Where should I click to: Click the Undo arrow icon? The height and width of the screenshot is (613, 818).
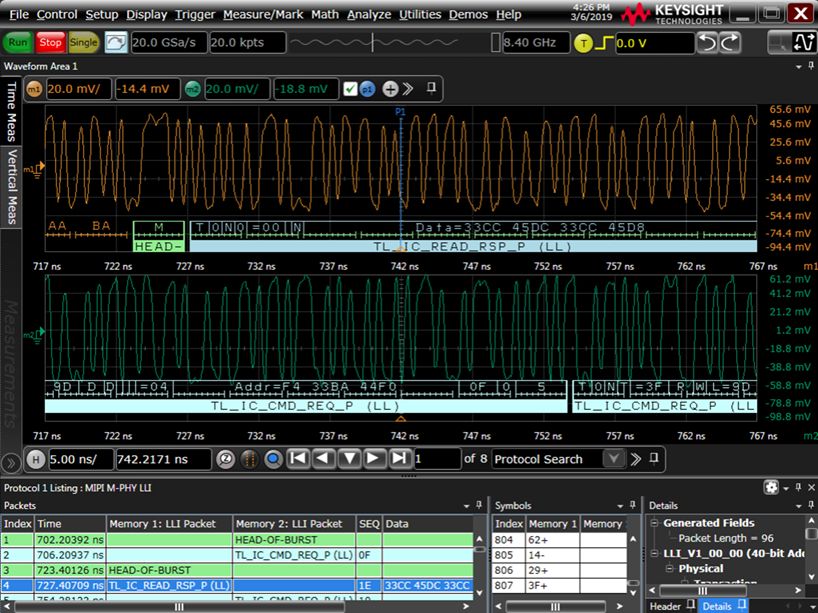[708, 43]
